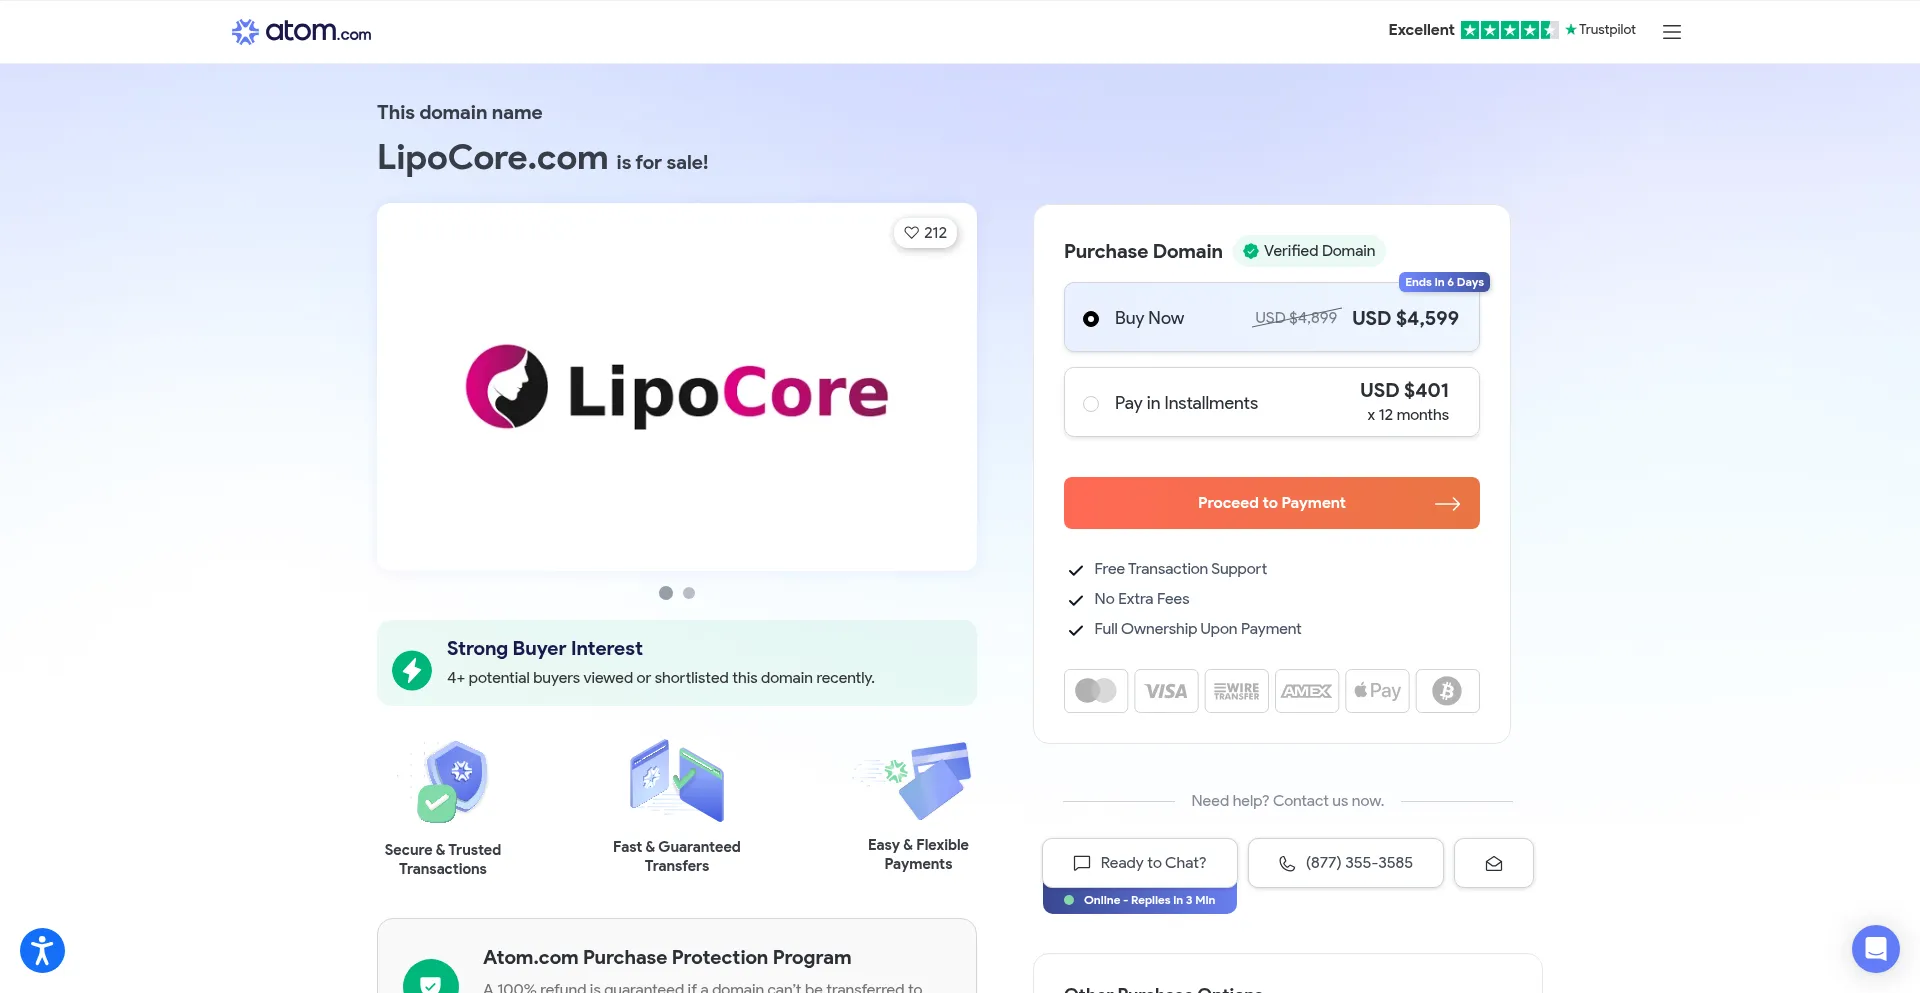Click the LipoCore logo image
Image resolution: width=1920 pixels, height=993 pixels.
click(677, 387)
